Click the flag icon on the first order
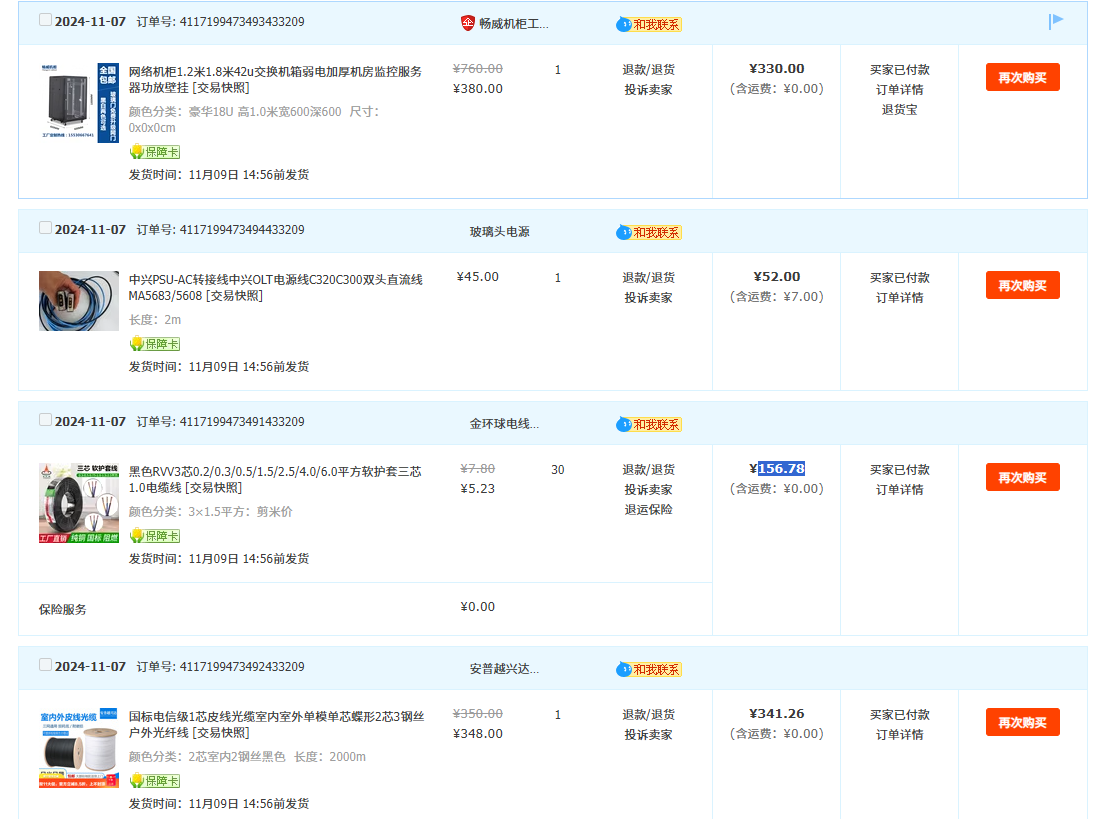1100x819 pixels. click(x=1056, y=21)
